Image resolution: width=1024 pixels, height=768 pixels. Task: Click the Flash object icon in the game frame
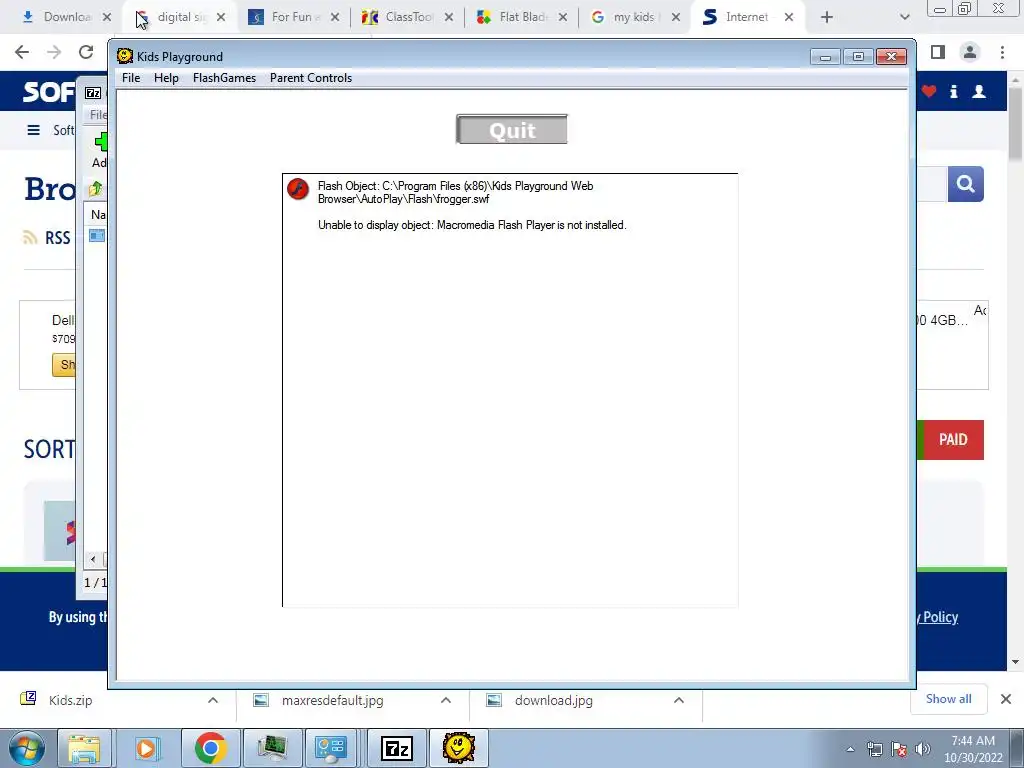coord(298,189)
